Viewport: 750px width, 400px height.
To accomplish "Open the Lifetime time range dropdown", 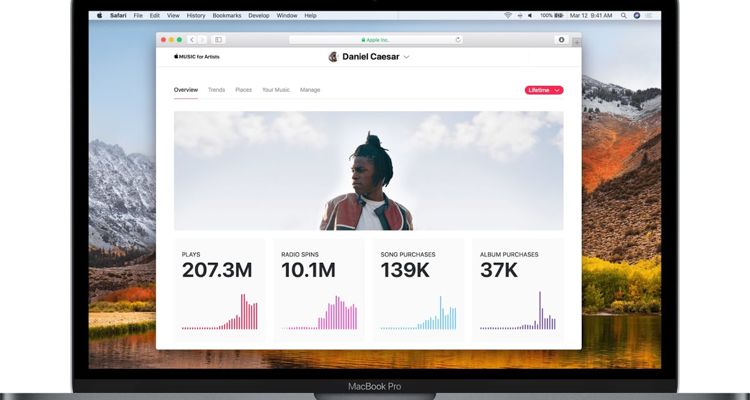I will point(544,90).
